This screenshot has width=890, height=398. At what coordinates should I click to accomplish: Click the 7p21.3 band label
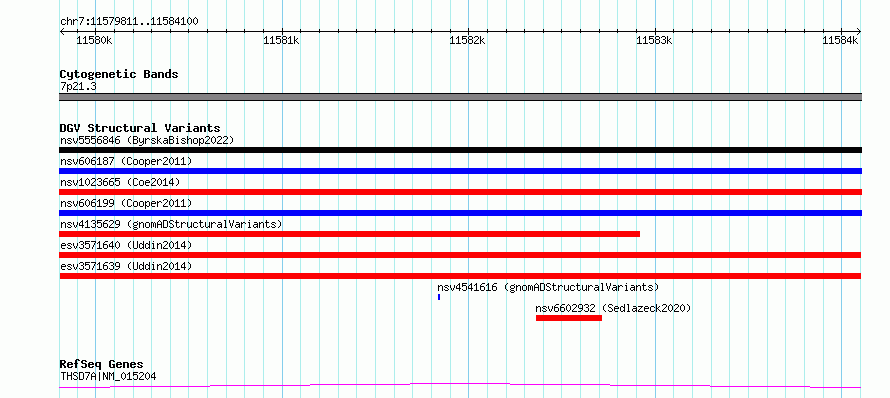pyautogui.click(x=78, y=87)
